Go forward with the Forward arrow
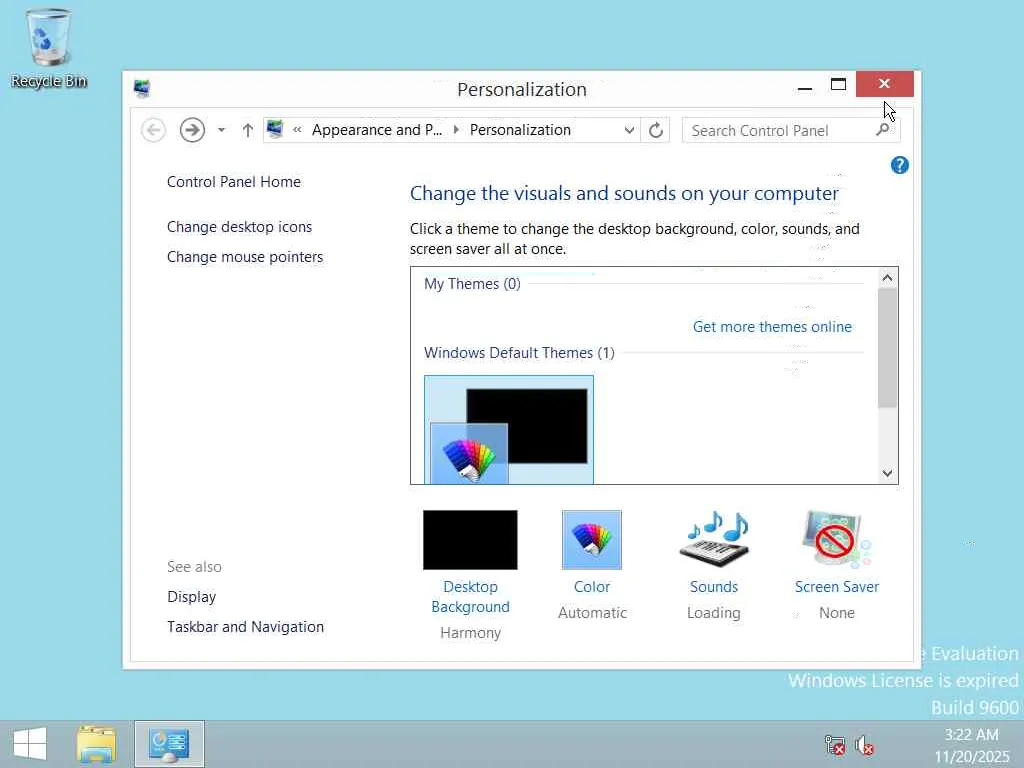 click(192, 130)
